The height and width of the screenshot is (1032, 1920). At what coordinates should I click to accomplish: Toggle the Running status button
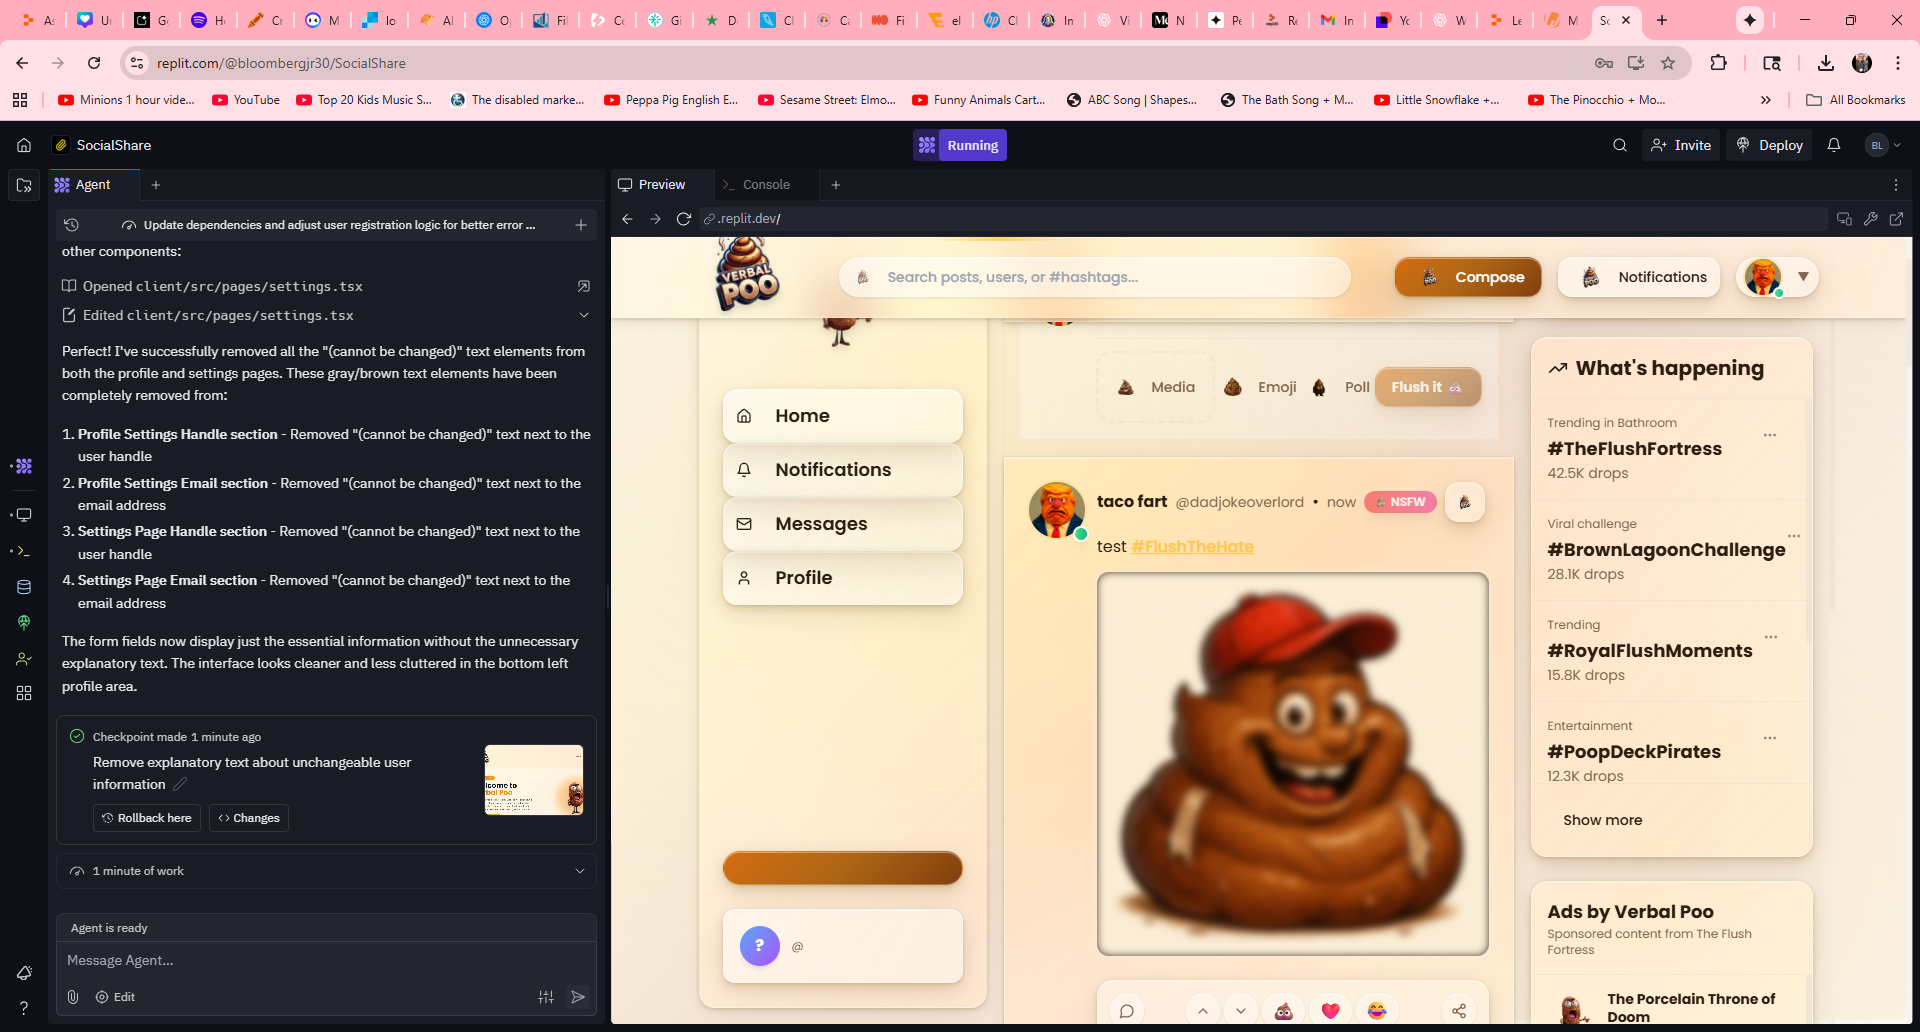[x=960, y=145]
